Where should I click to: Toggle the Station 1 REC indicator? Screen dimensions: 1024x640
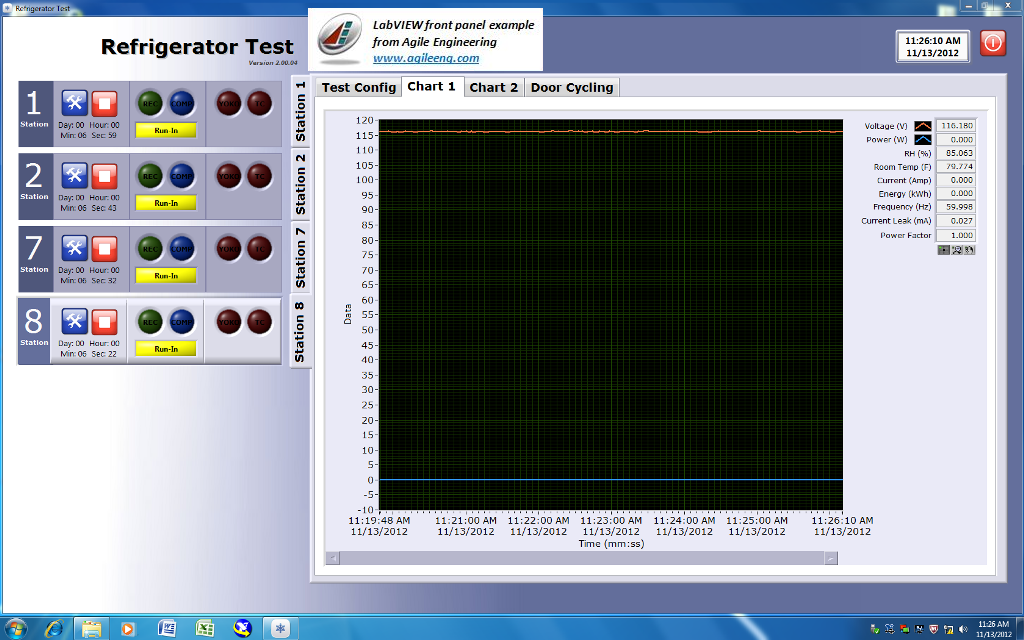coord(150,102)
